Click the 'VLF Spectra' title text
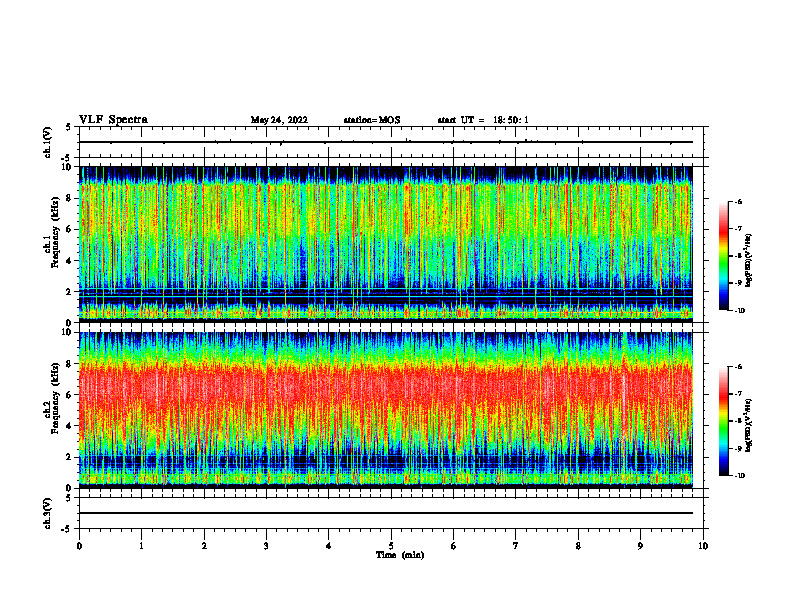 coord(113,120)
